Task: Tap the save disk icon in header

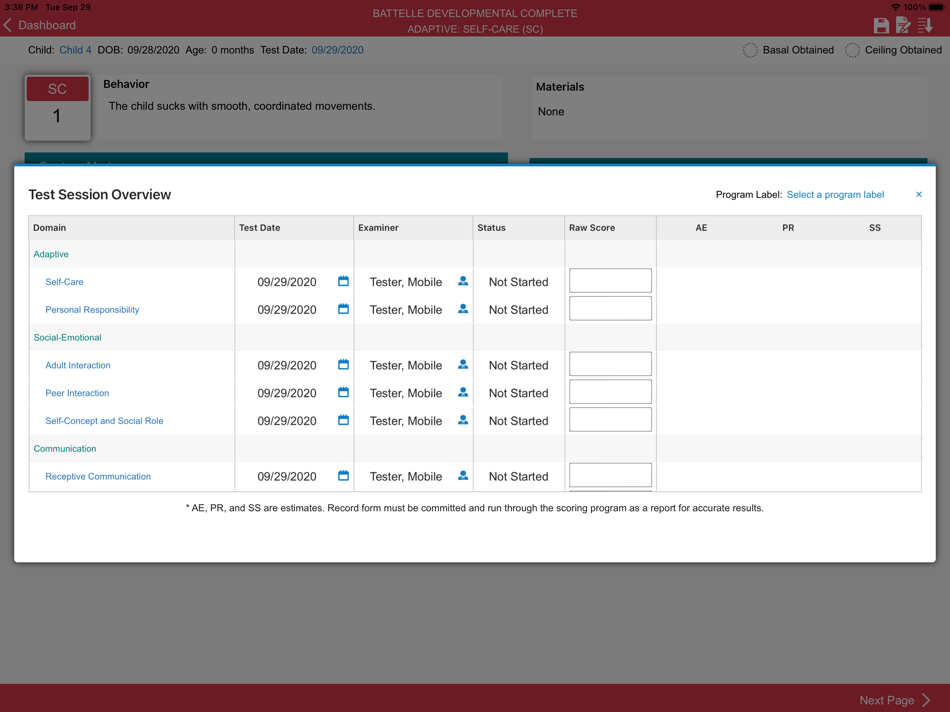Action: click(881, 25)
